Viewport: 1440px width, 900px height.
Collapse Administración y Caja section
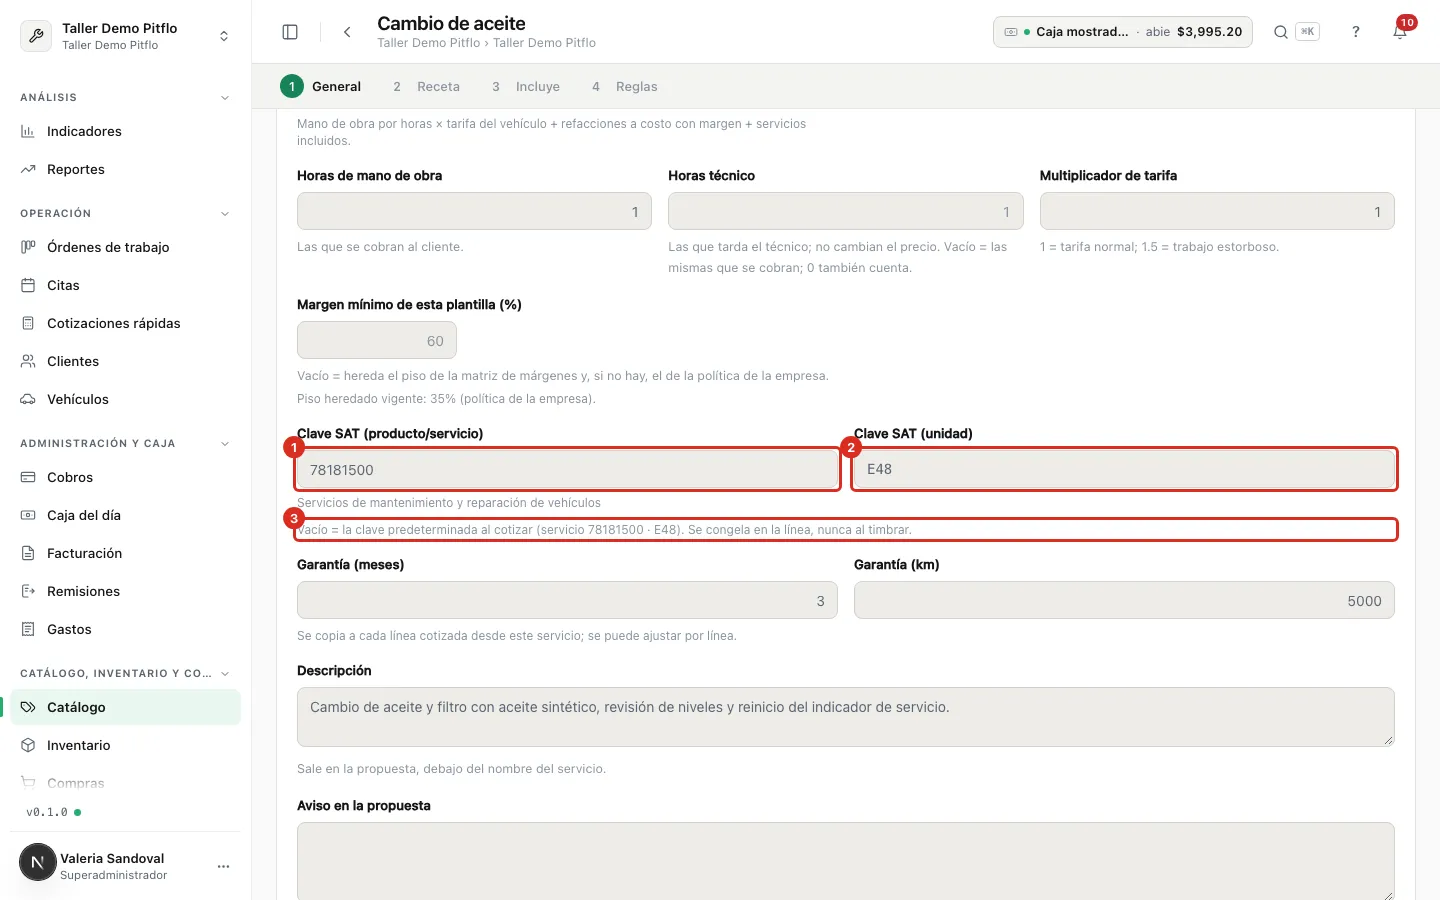click(x=225, y=444)
